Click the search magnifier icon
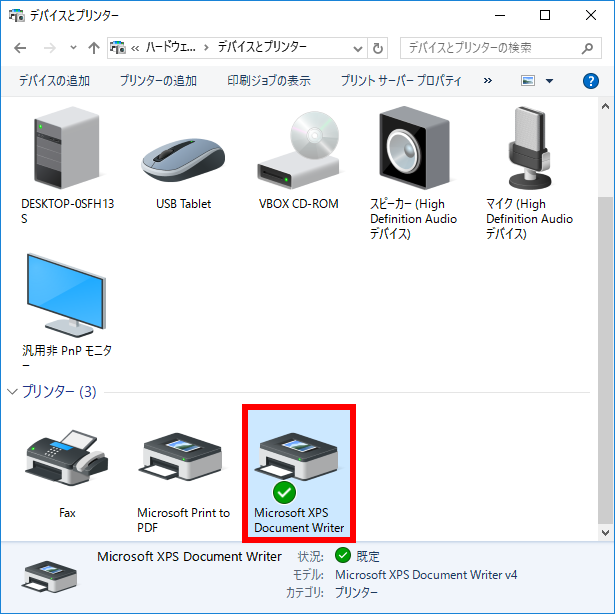Viewport: 615px width, 614px height. (x=587, y=48)
